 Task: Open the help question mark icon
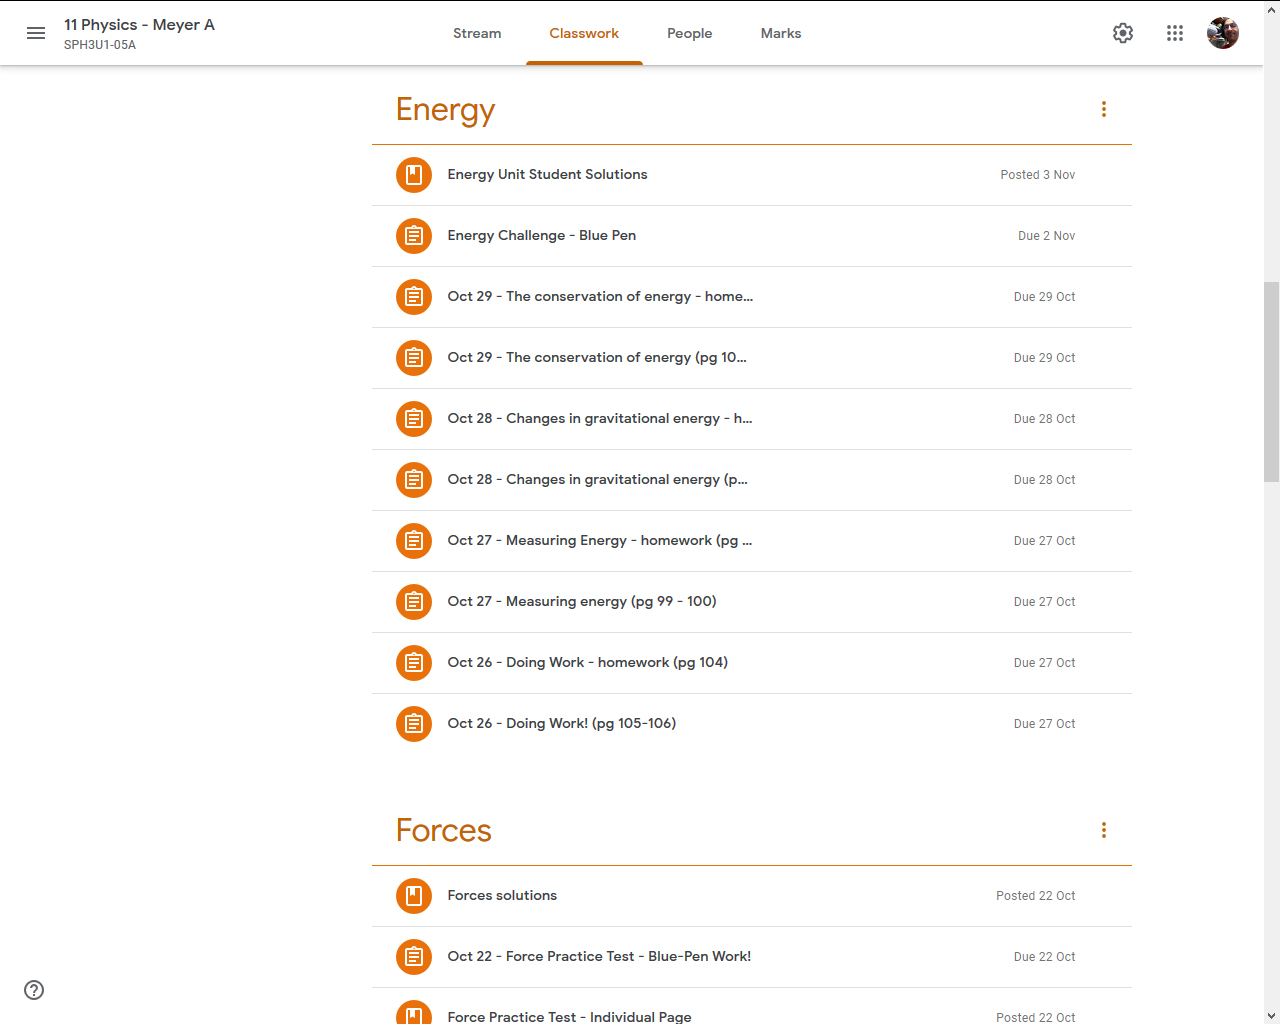coord(34,990)
